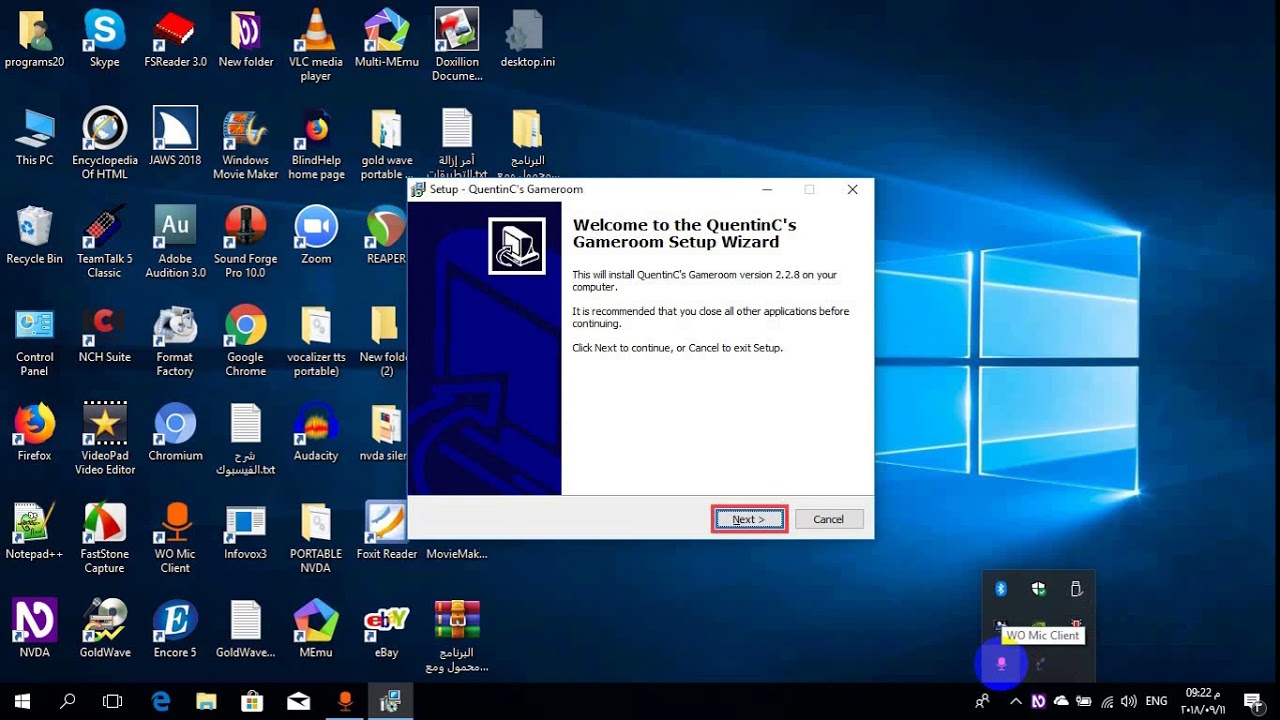1280x720 pixels.
Task: Select the desktop.ini file icon
Action: point(527,39)
